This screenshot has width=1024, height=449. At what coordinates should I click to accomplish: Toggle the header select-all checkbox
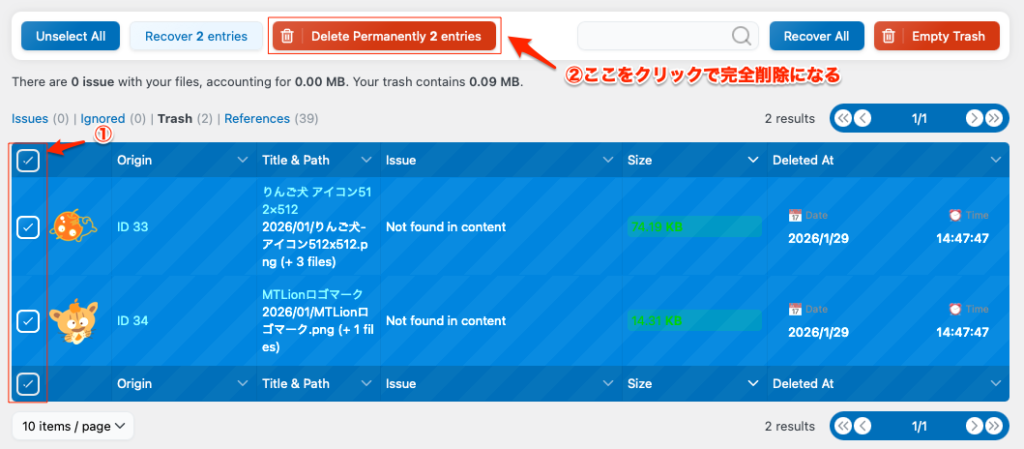[28, 160]
